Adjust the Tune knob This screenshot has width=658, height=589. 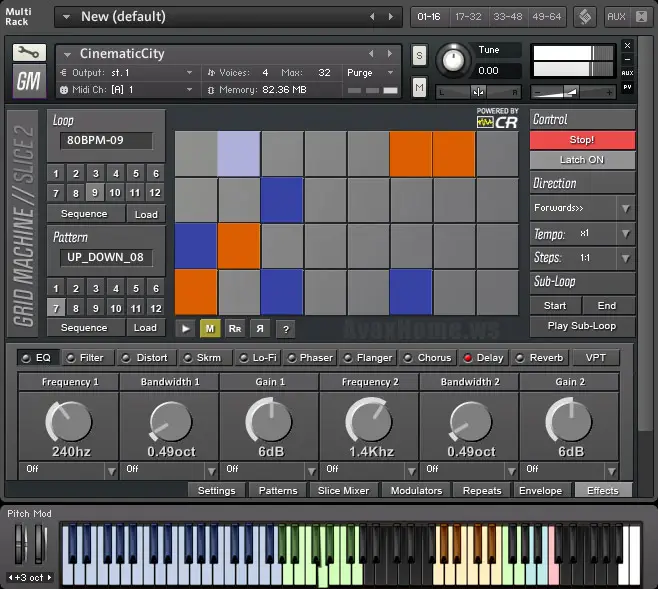click(453, 60)
